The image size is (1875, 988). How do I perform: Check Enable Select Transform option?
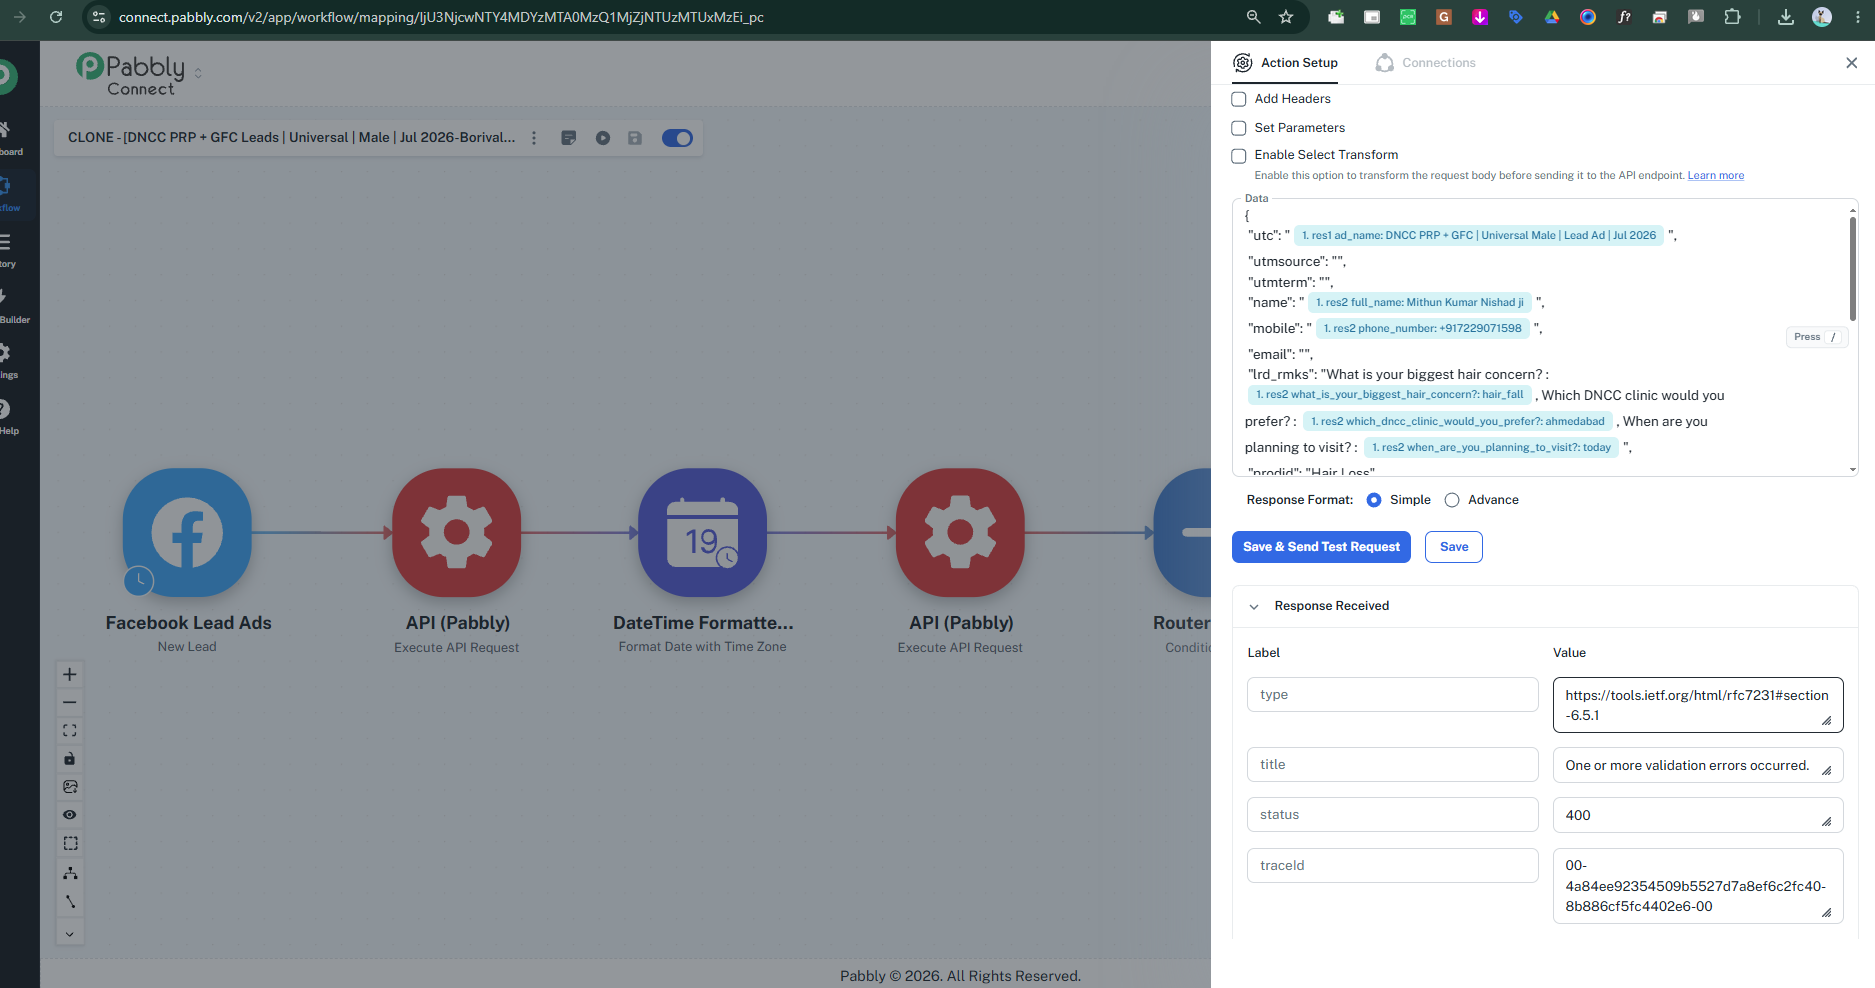[x=1239, y=156]
